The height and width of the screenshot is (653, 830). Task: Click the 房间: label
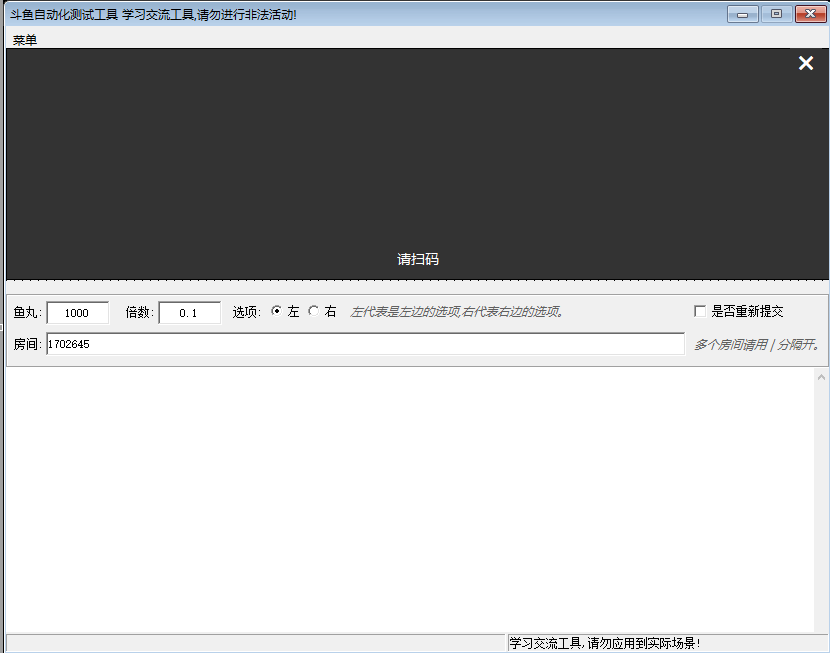point(27,344)
